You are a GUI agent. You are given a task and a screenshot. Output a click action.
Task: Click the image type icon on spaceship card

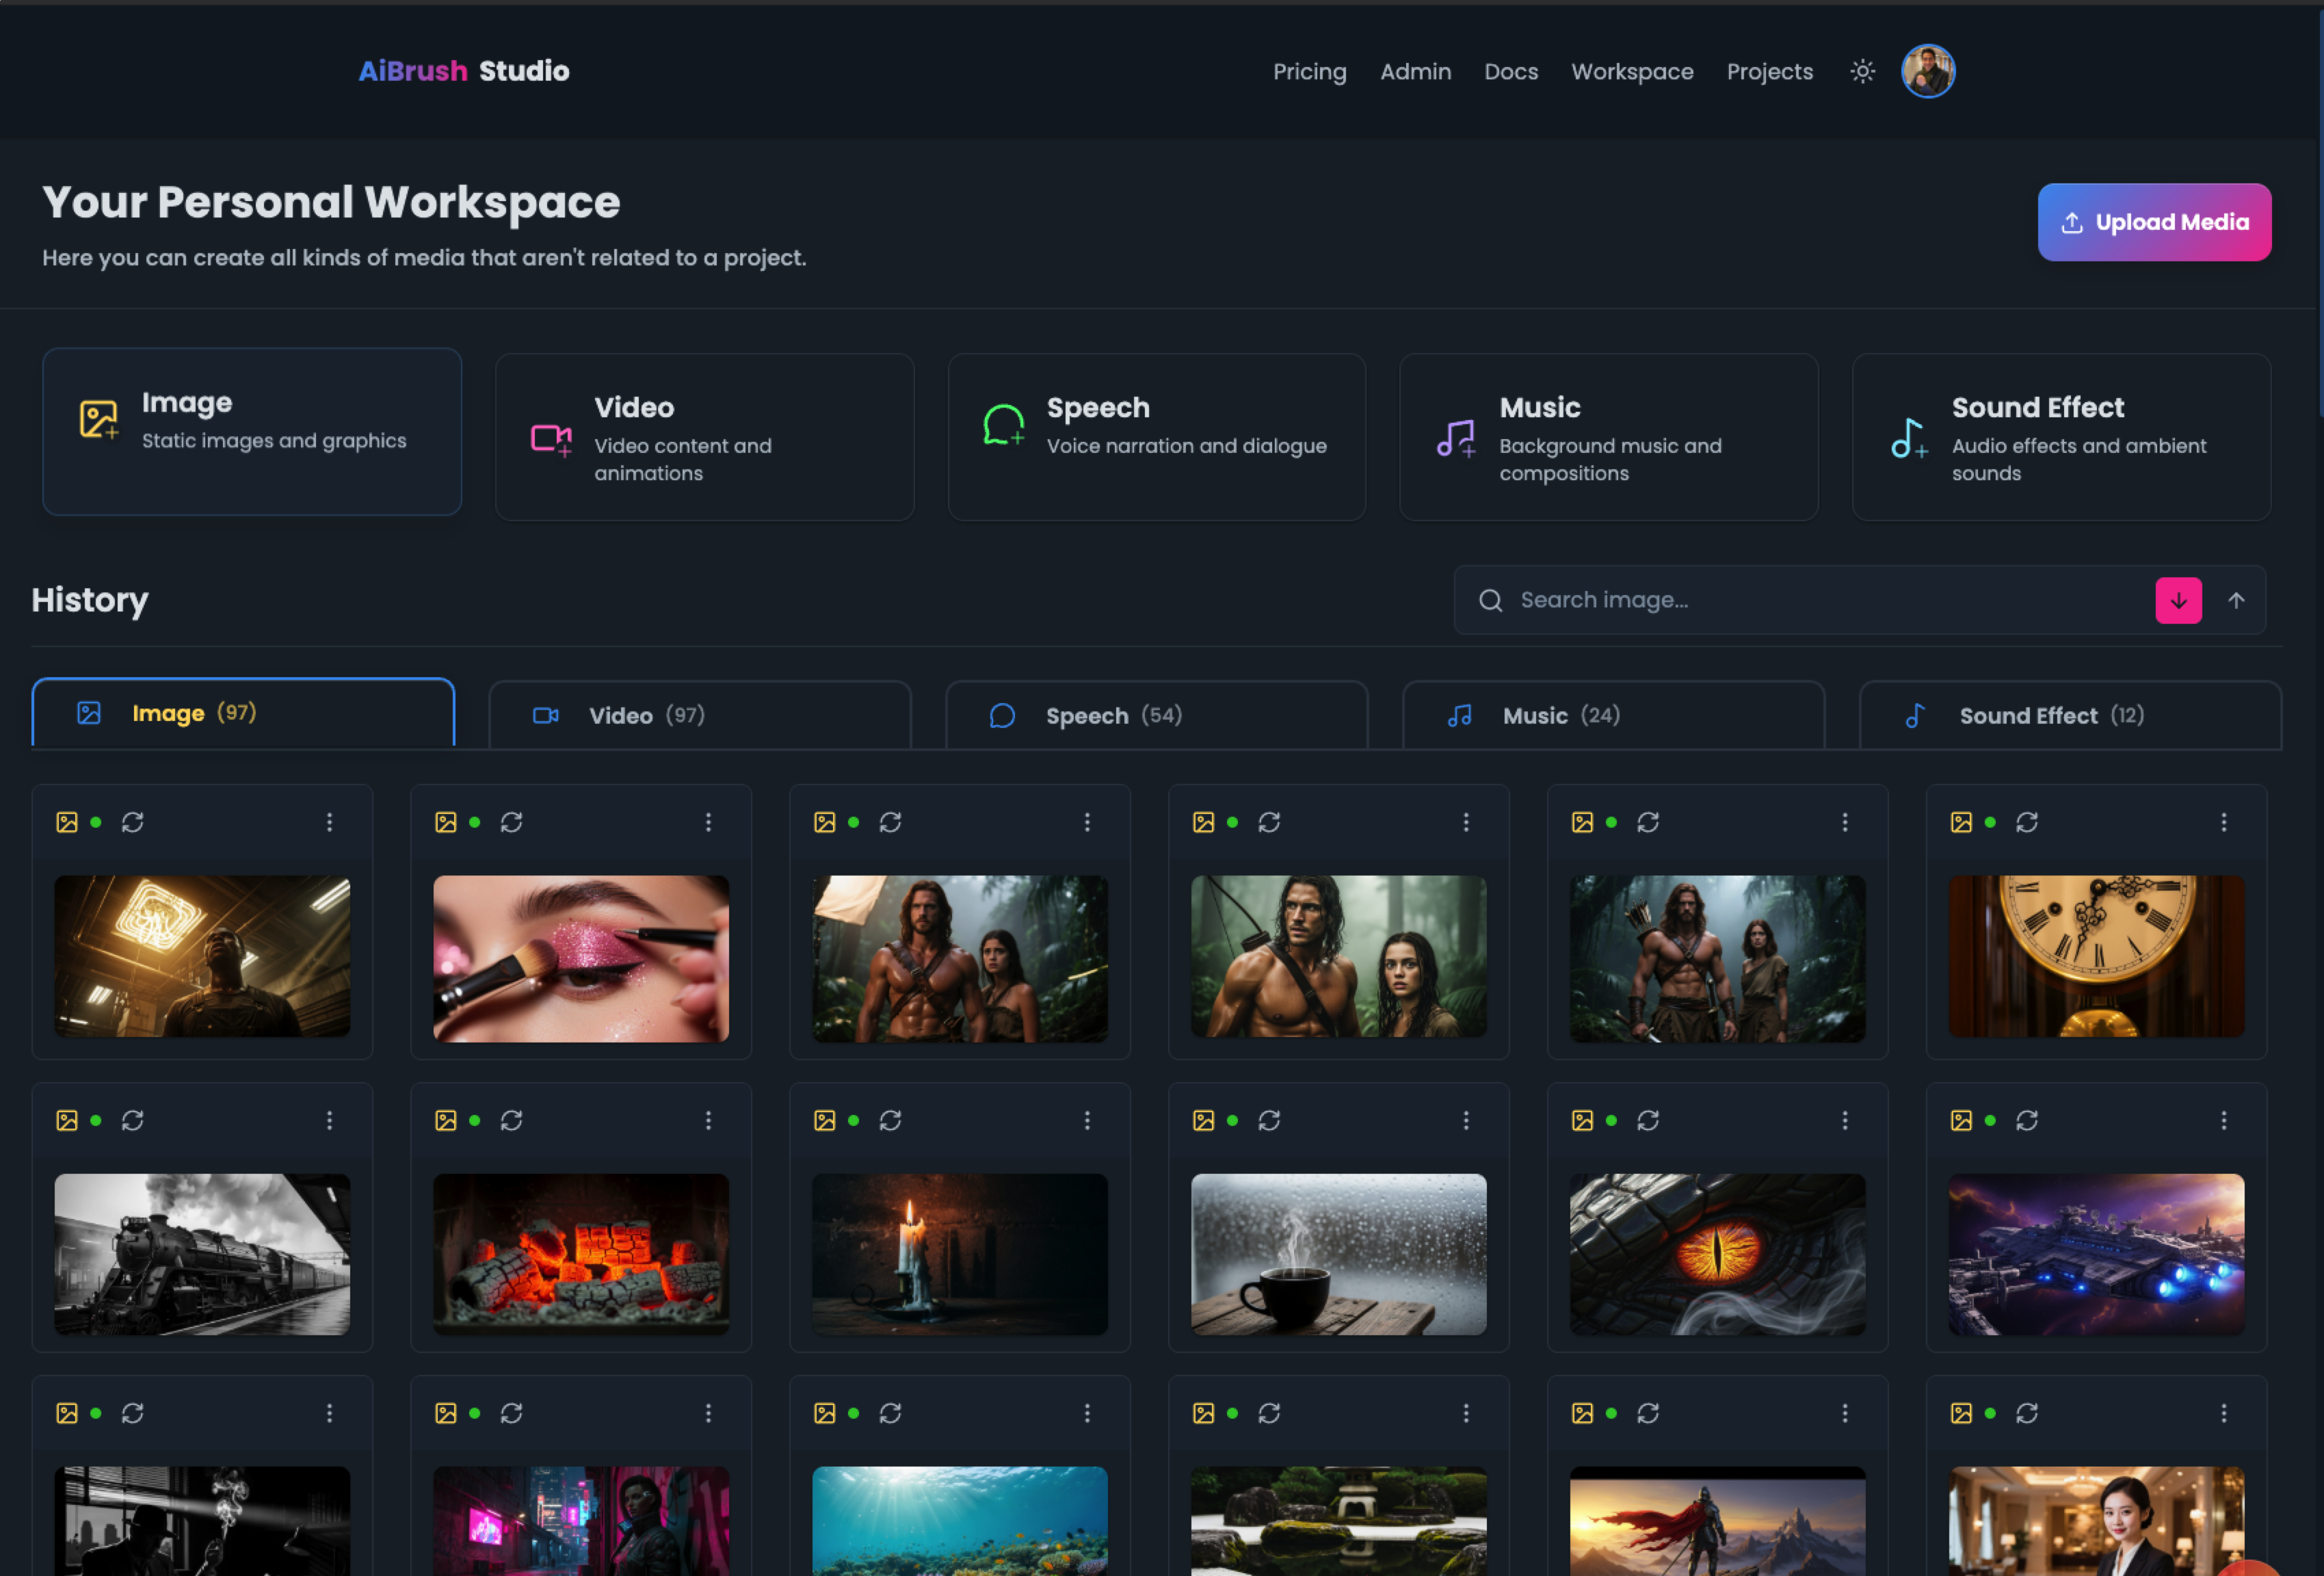(1961, 1120)
